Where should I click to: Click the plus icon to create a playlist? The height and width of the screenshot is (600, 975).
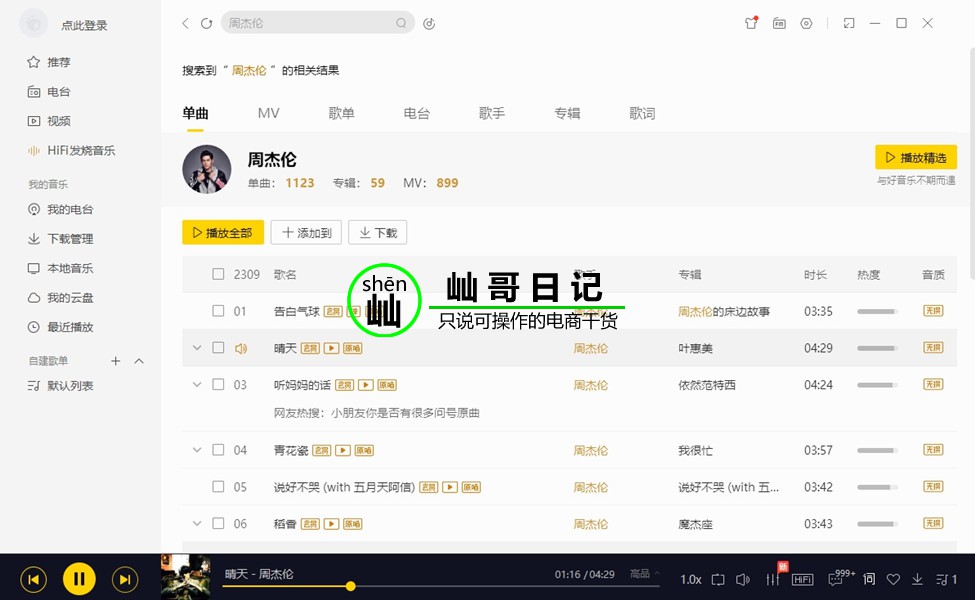coord(116,361)
